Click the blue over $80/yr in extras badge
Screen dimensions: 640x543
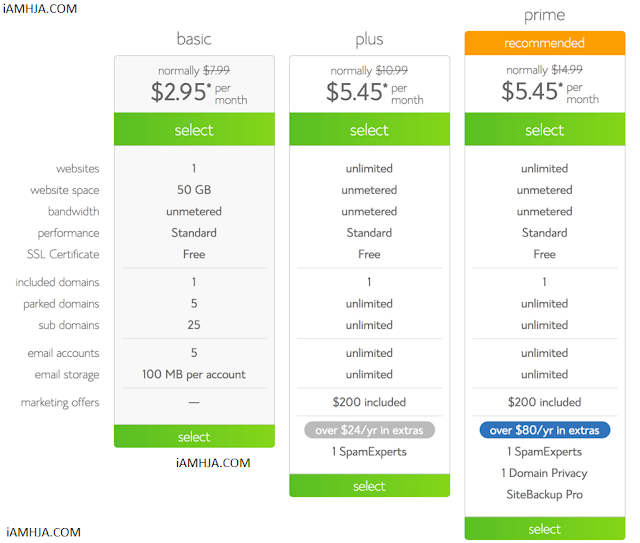(544, 430)
